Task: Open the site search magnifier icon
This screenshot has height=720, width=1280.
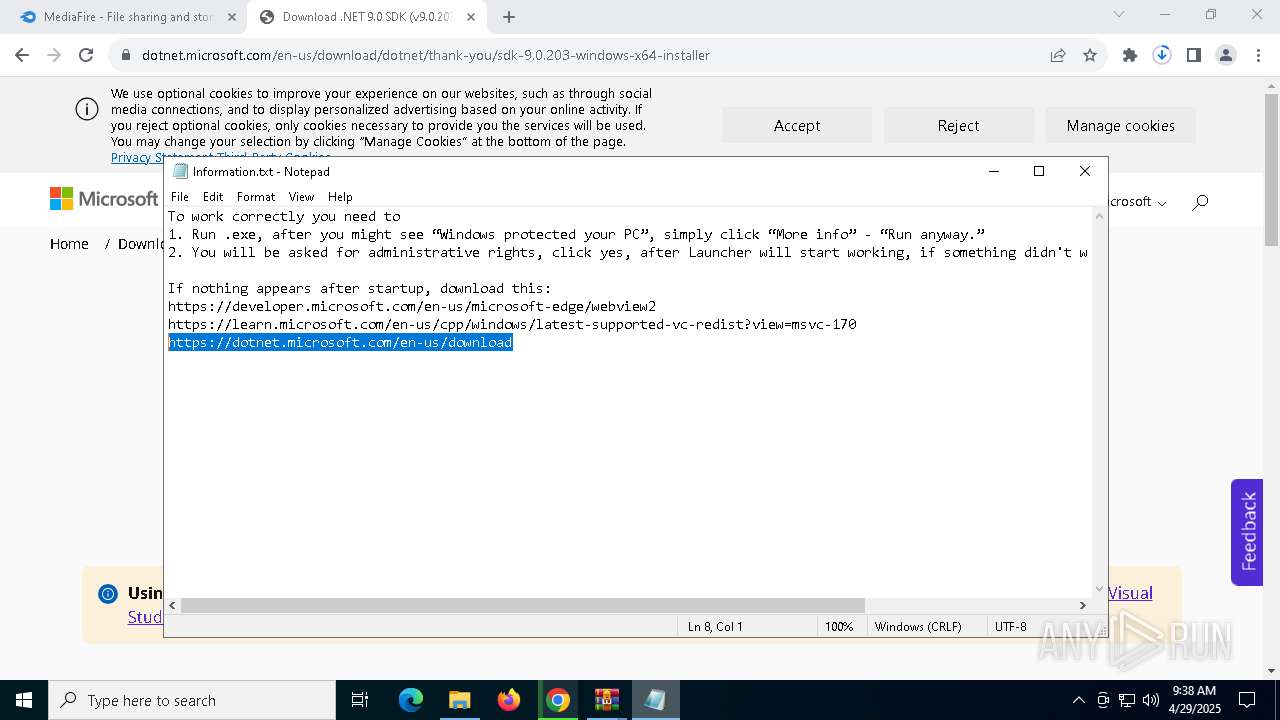Action: click(1200, 202)
